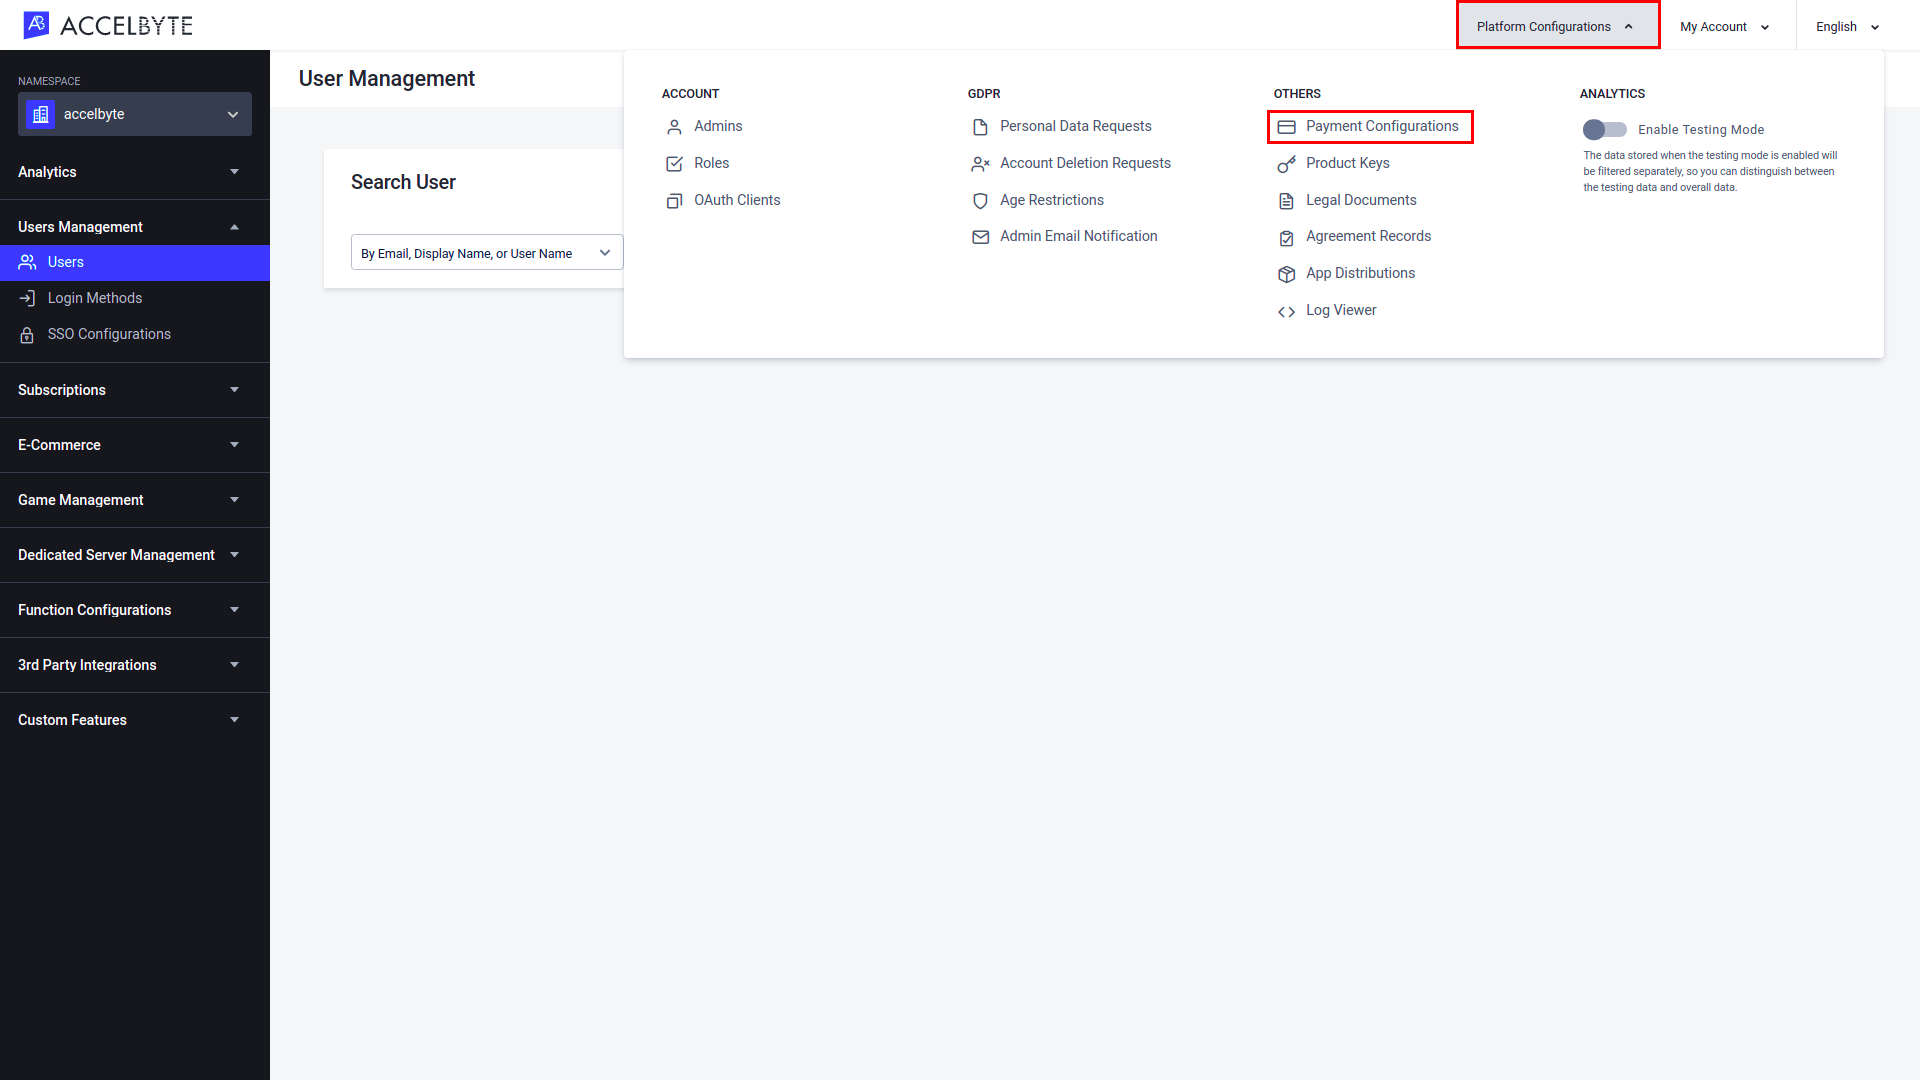Expand the My Account dropdown
Viewport: 1920px width, 1080px height.
1726,26
